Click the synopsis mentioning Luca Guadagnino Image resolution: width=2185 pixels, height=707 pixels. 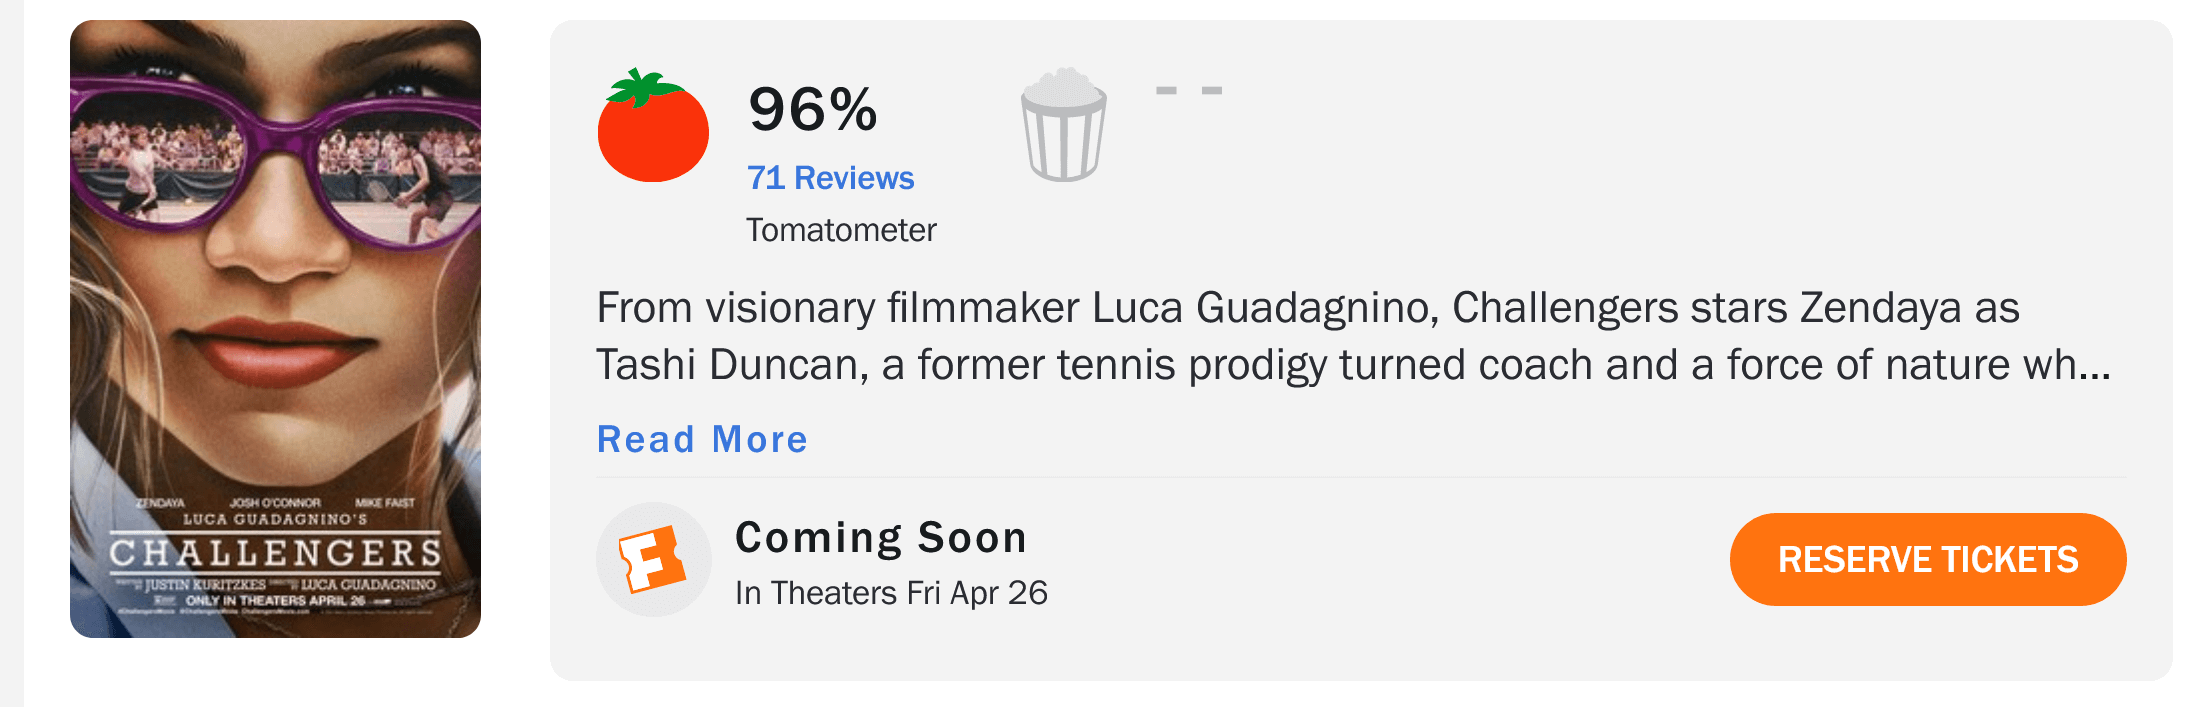1308,308
